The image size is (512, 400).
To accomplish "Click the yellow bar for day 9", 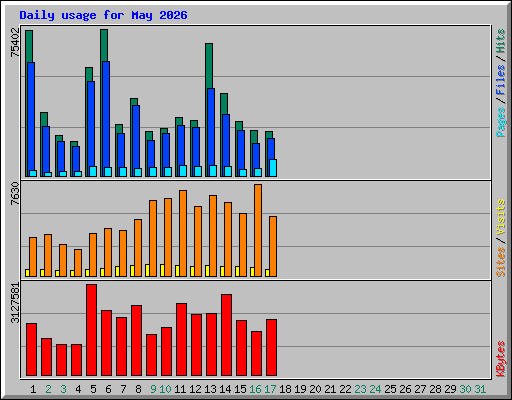I will [x=147, y=270].
